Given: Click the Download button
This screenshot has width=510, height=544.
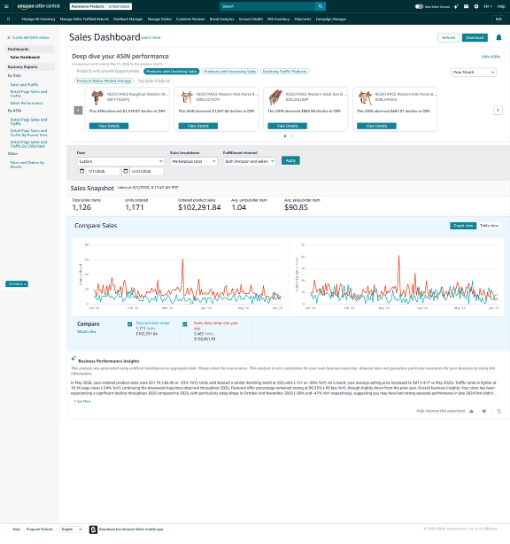Looking at the screenshot, I should [475, 37].
